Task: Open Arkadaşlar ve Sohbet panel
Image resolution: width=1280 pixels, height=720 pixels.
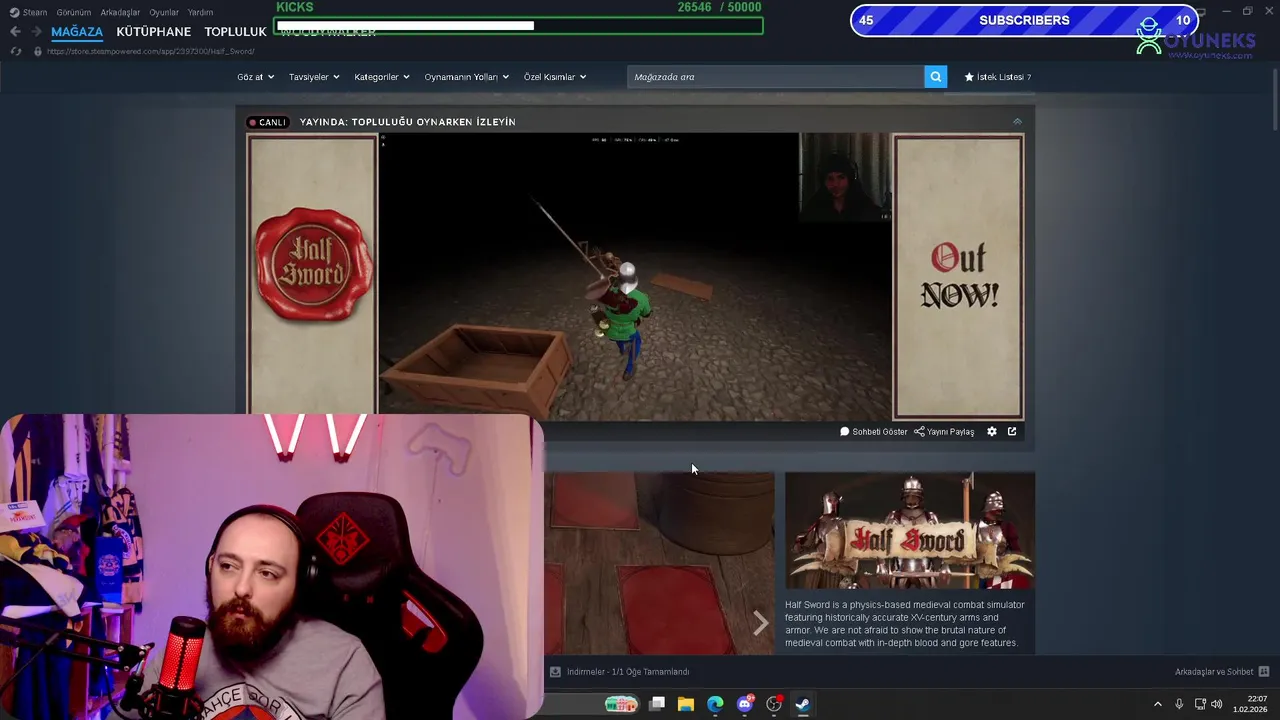Action: coord(1214,672)
